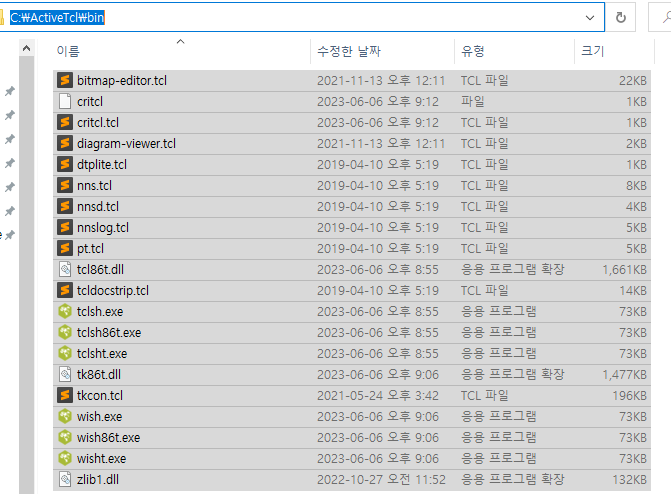671x494 pixels.
Task: Click the 14KB size of tcldocstrip.tcl
Action: [x=632, y=290]
